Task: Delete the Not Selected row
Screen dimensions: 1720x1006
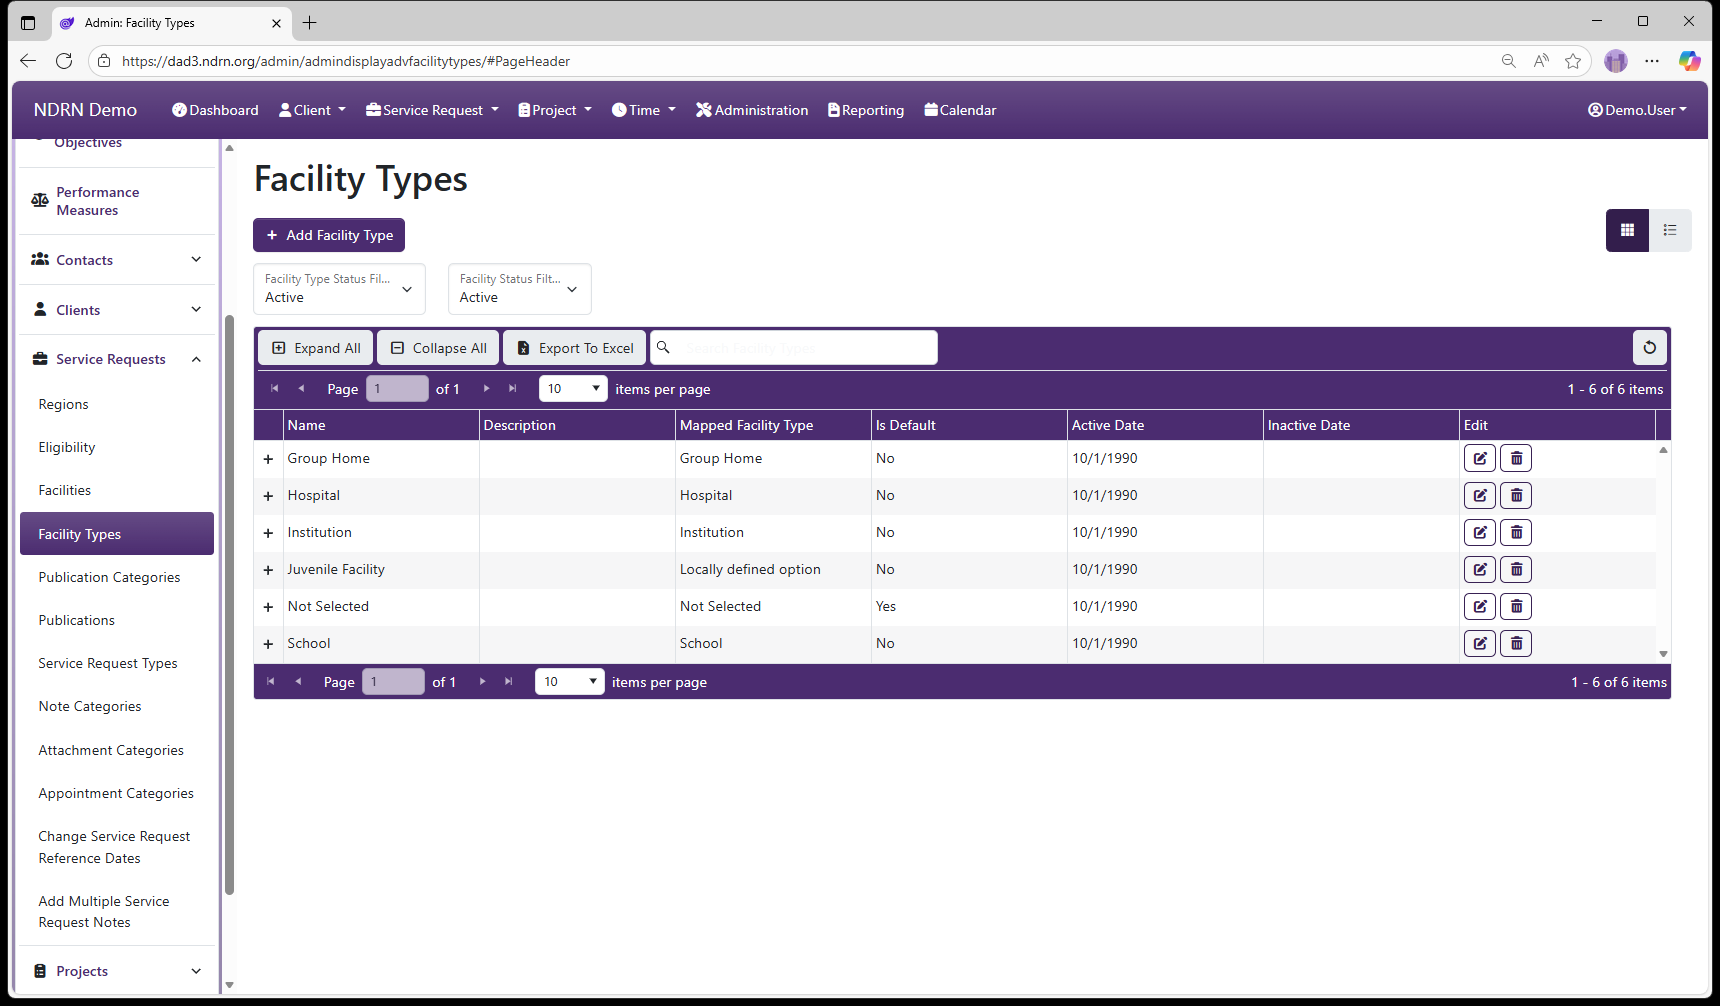Action: click(x=1516, y=606)
